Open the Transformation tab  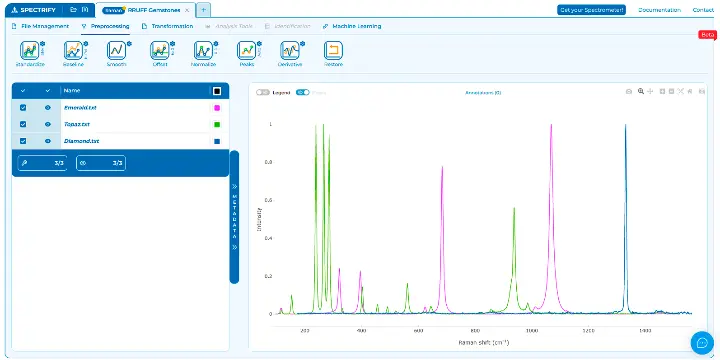click(x=168, y=26)
